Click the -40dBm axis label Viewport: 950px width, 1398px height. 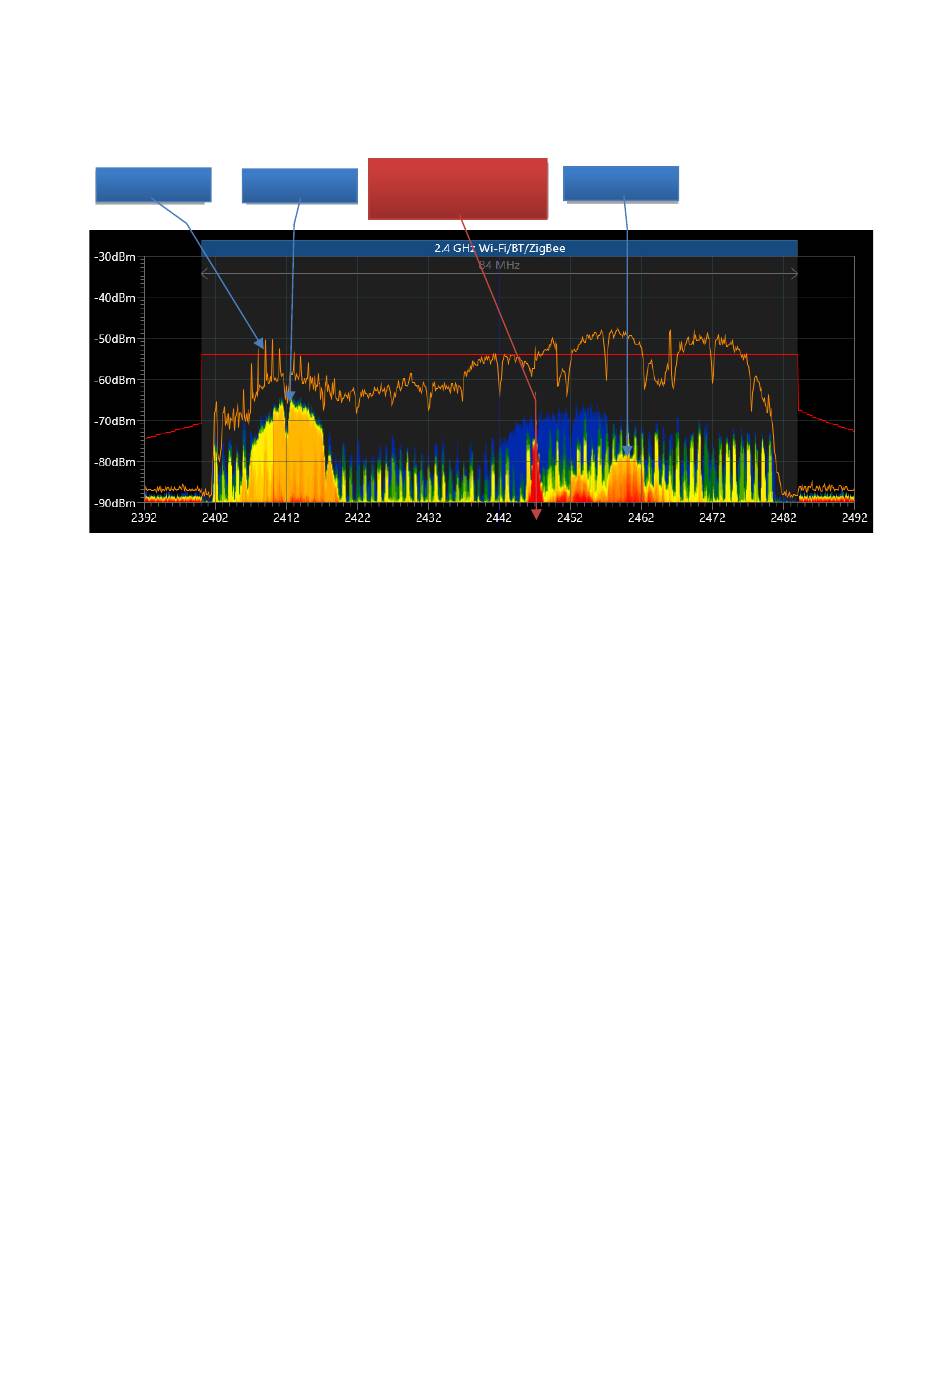click(x=115, y=298)
